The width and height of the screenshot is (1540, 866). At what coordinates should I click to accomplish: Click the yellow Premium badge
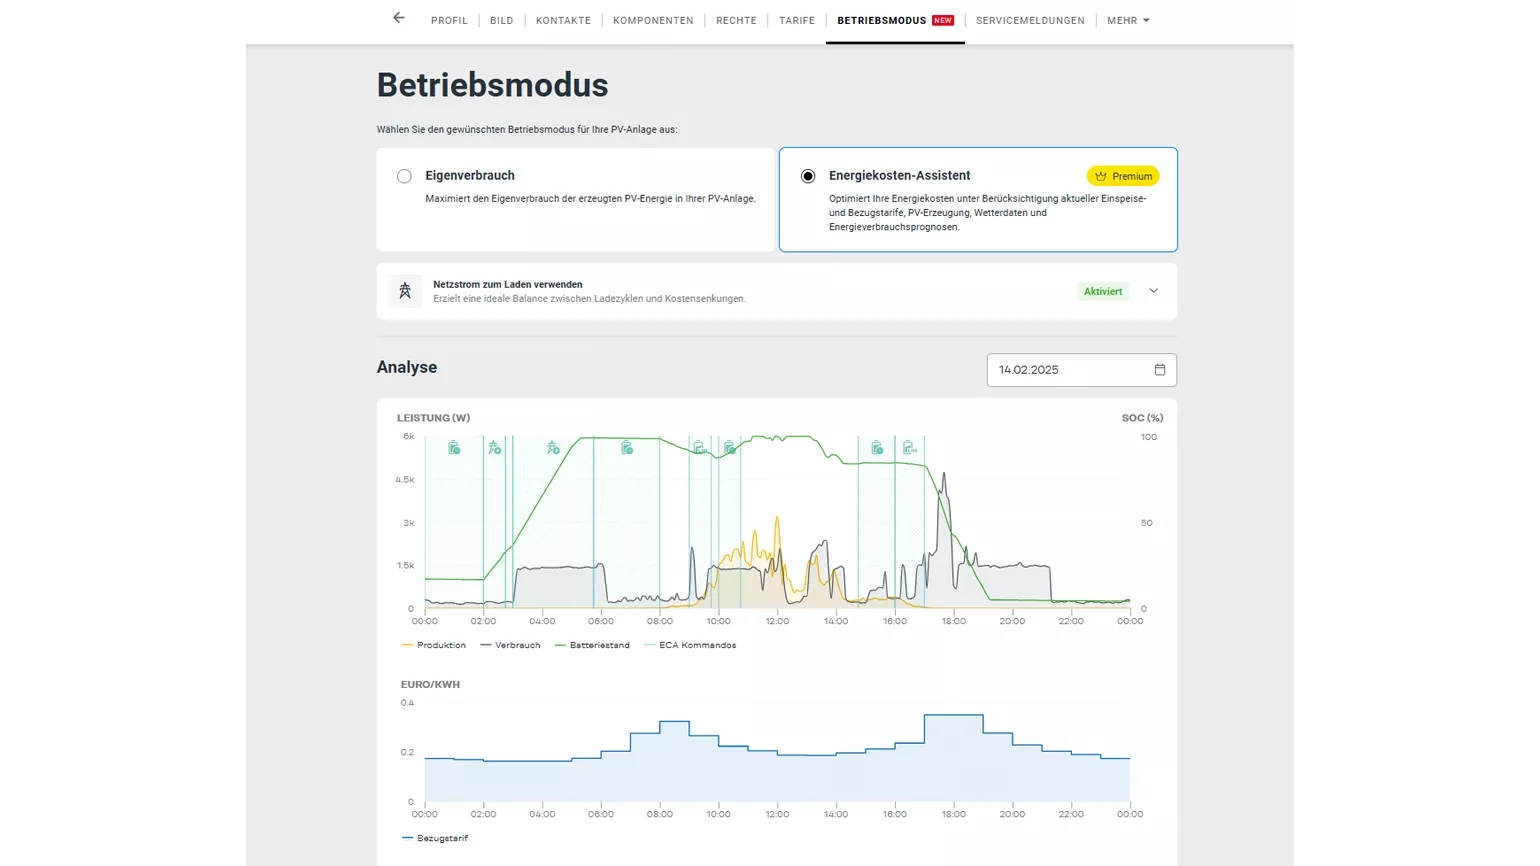coord(1123,176)
